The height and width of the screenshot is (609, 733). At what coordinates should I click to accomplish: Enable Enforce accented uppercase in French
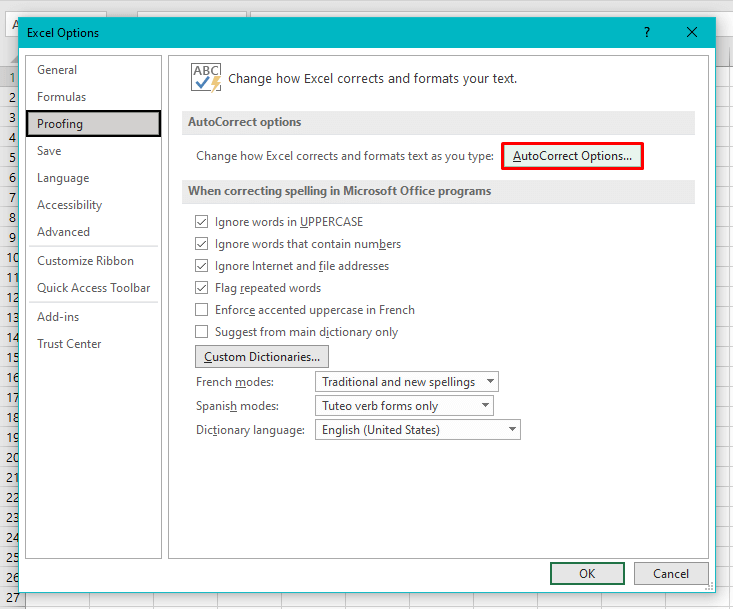point(201,309)
